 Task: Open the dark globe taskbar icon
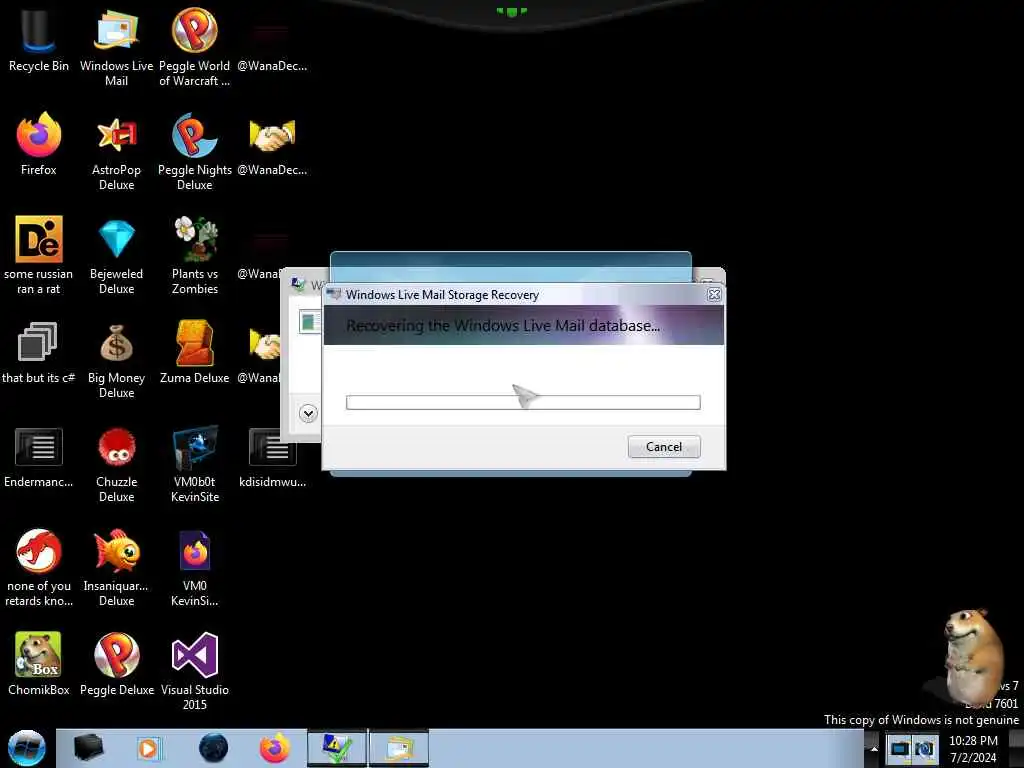coord(214,748)
